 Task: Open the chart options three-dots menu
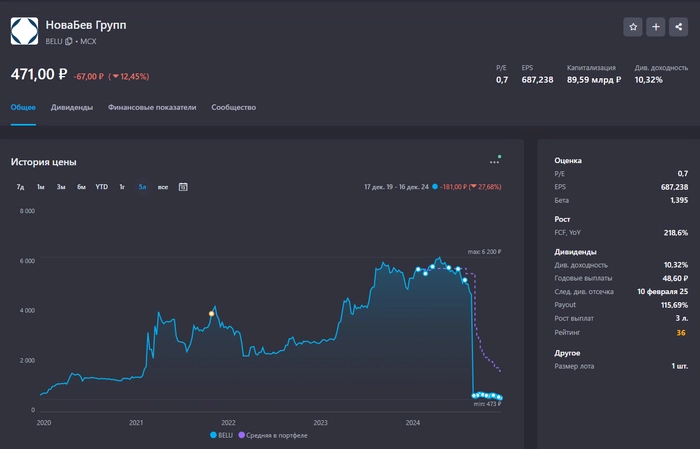(494, 161)
